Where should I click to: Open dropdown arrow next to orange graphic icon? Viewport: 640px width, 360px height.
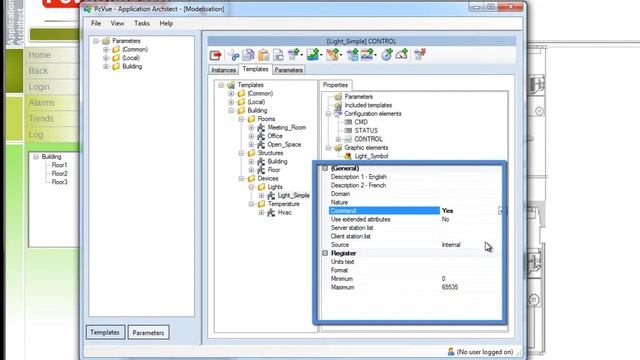point(340,55)
